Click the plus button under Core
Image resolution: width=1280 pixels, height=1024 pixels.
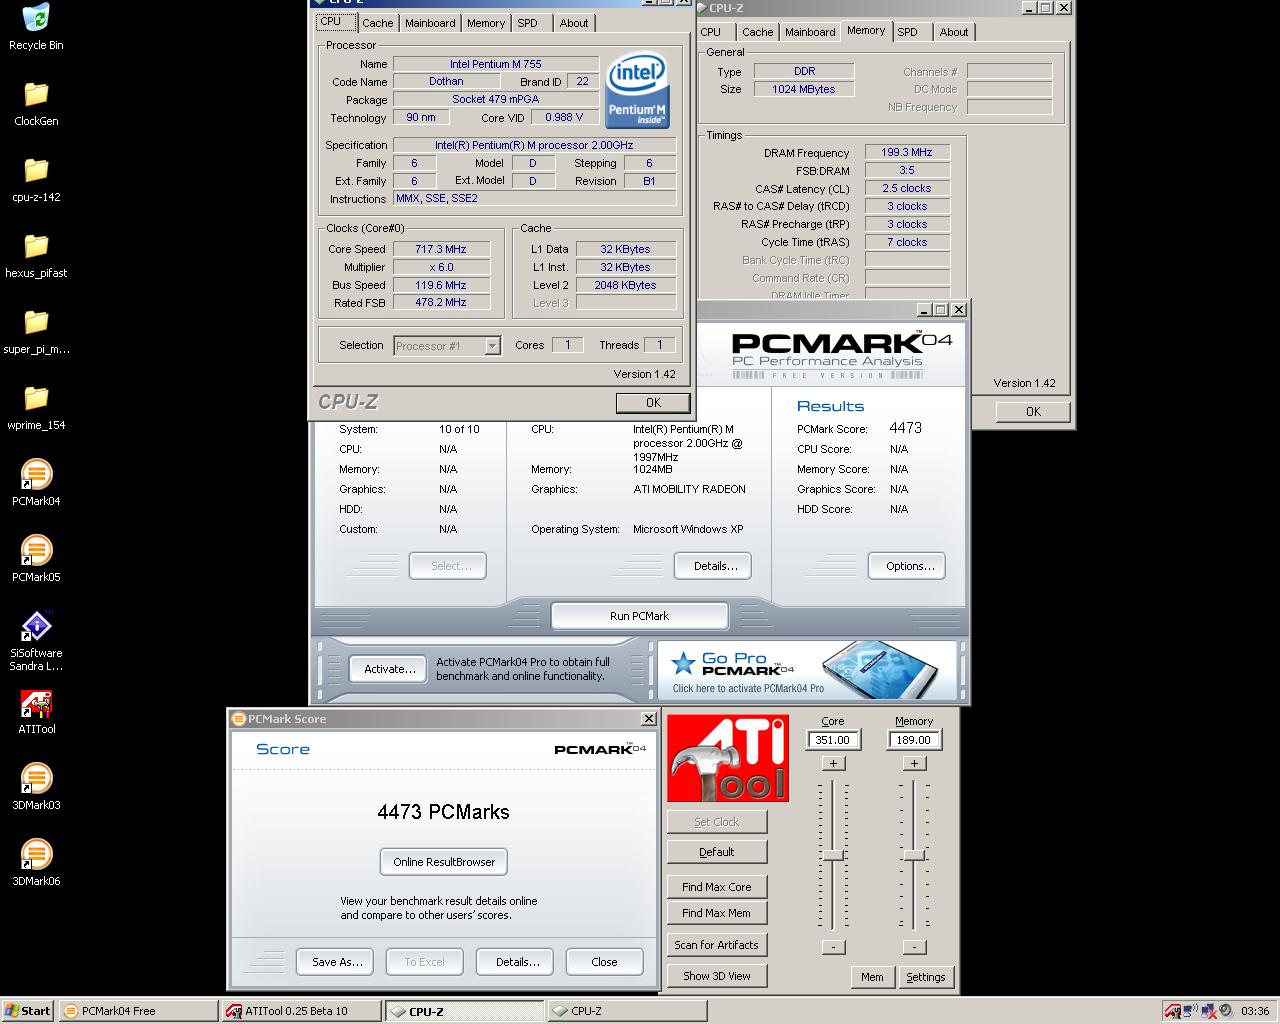click(x=833, y=763)
